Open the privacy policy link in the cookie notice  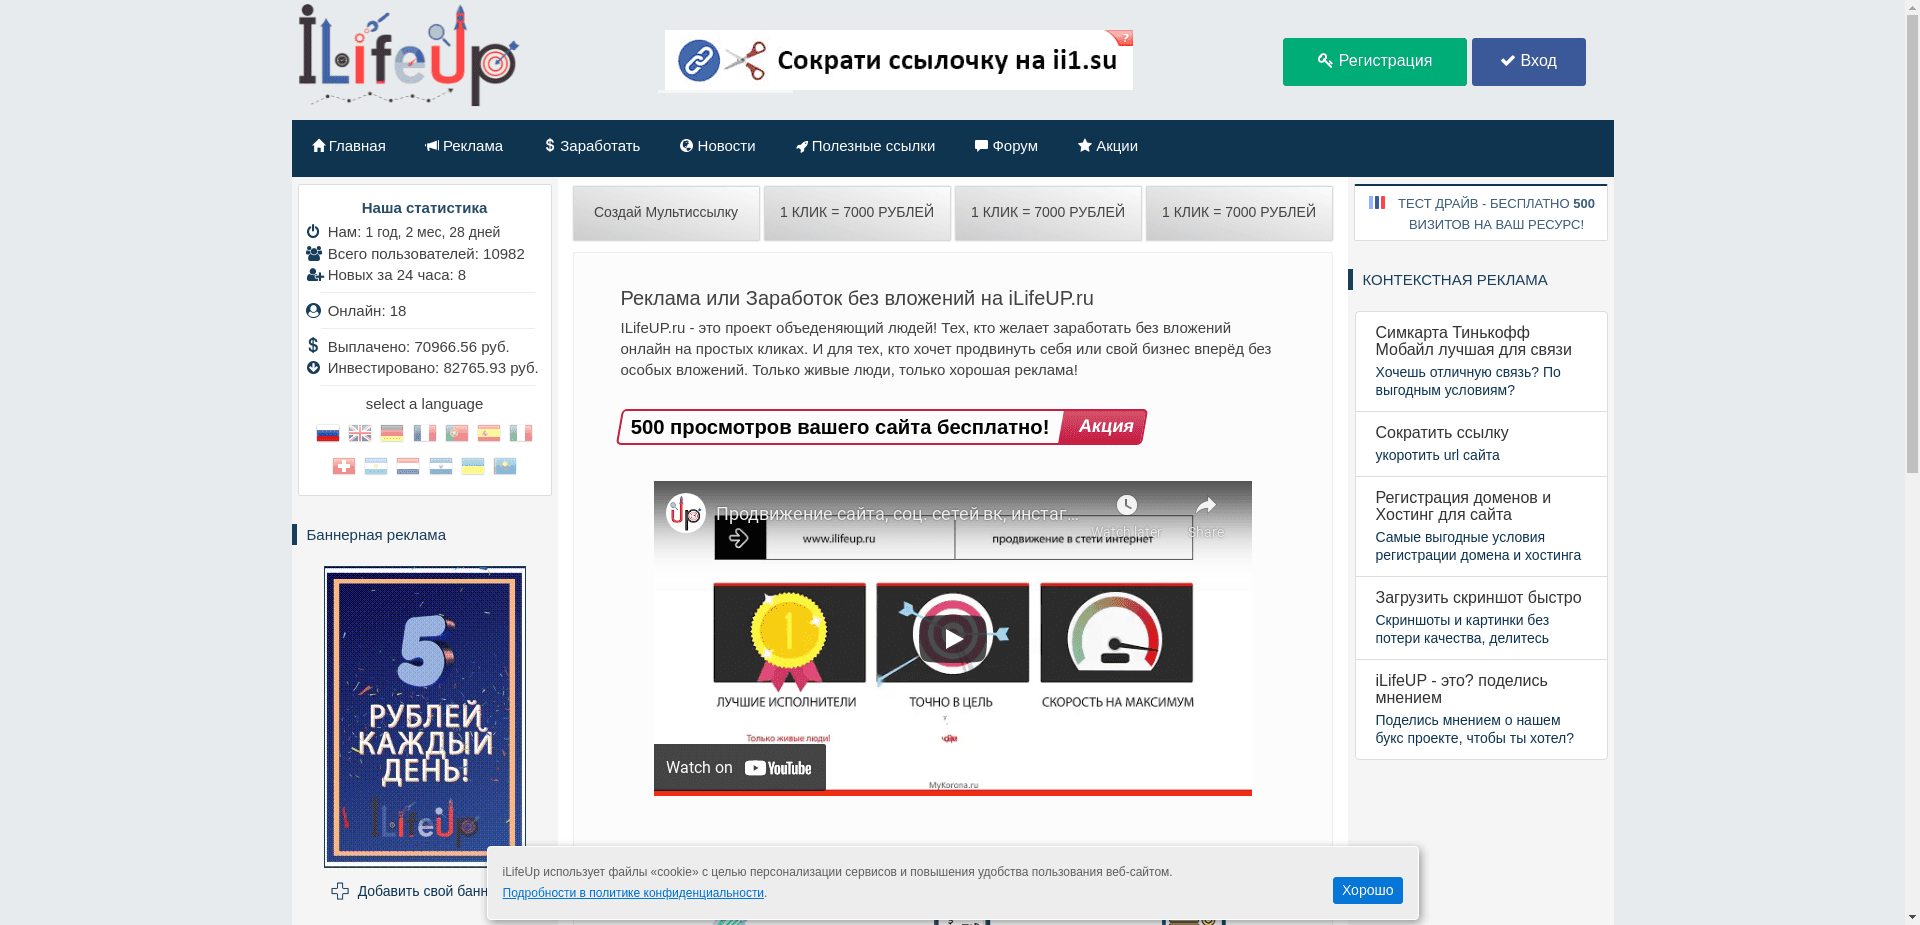pos(631,893)
